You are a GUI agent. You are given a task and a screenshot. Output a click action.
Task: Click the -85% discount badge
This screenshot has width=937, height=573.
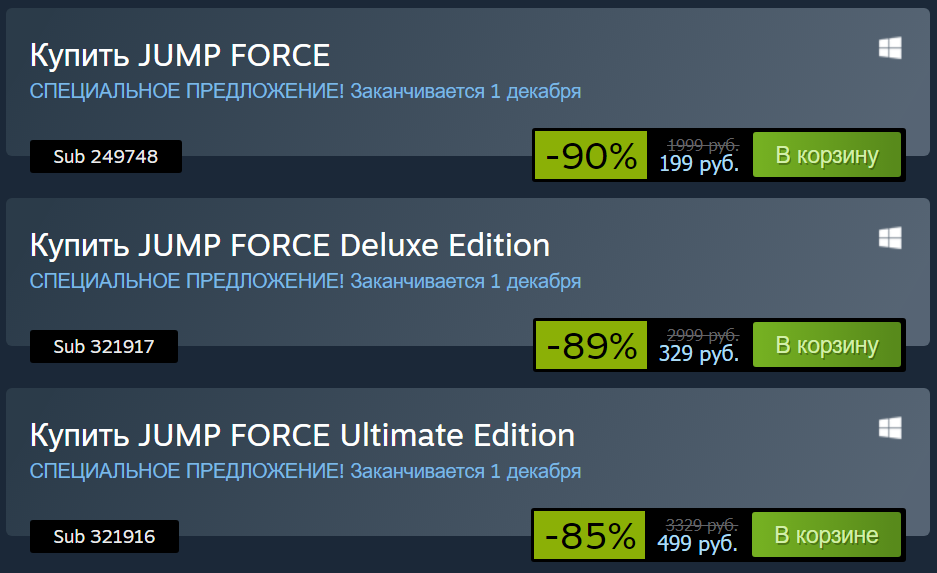[589, 535]
